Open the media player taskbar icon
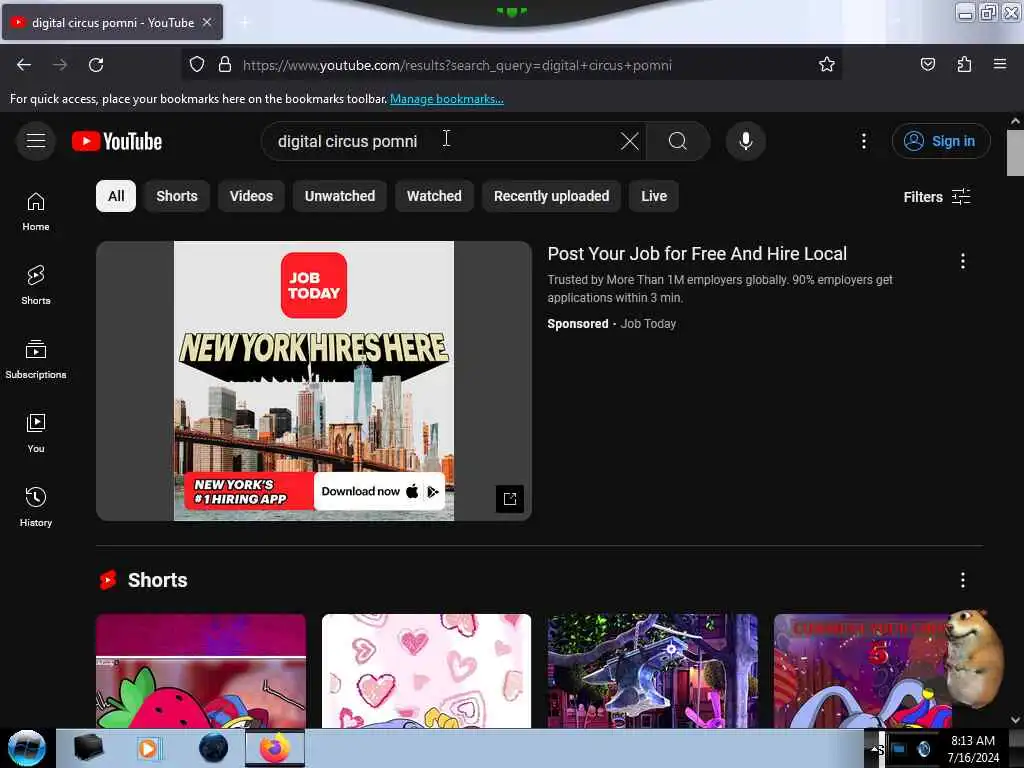Image resolution: width=1024 pixels, height=768 pixels. coord(148,748)
